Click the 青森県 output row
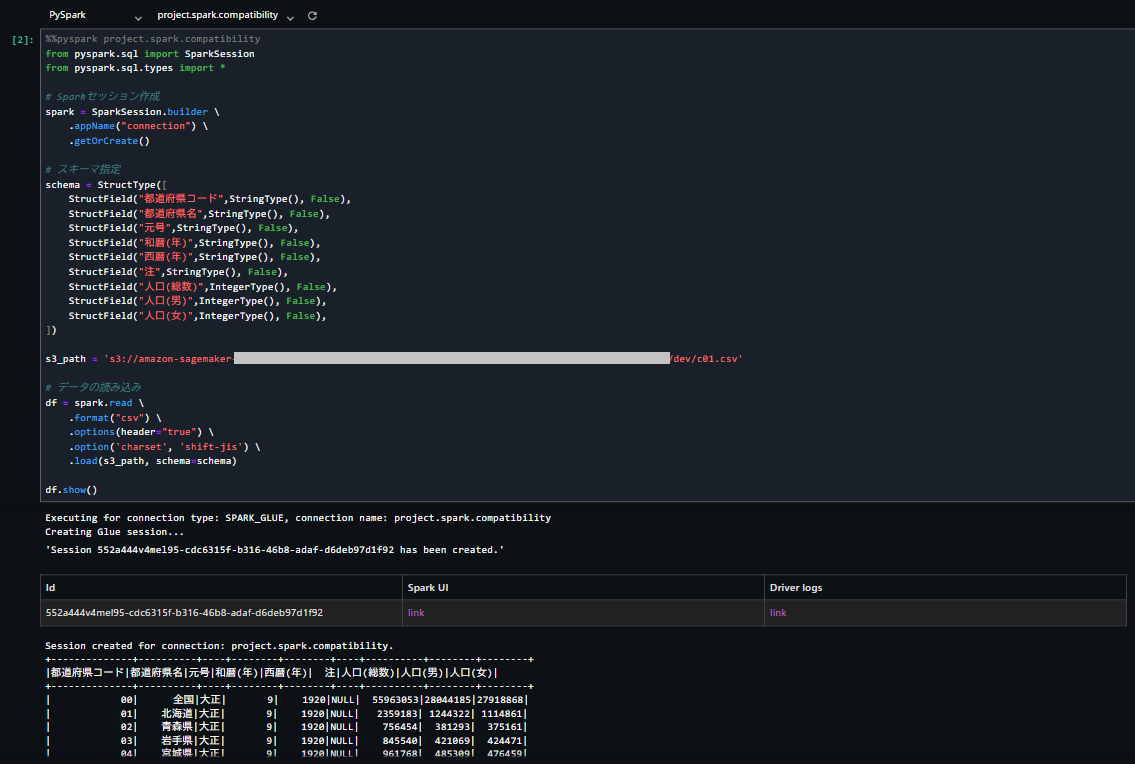 coord(287,726)
